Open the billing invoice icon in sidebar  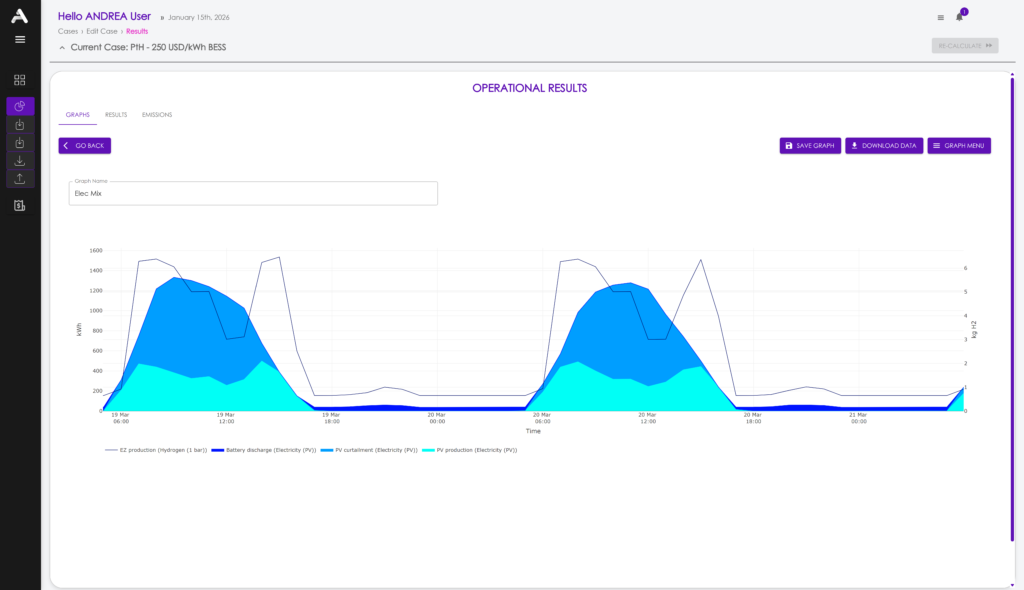[20, 206]
